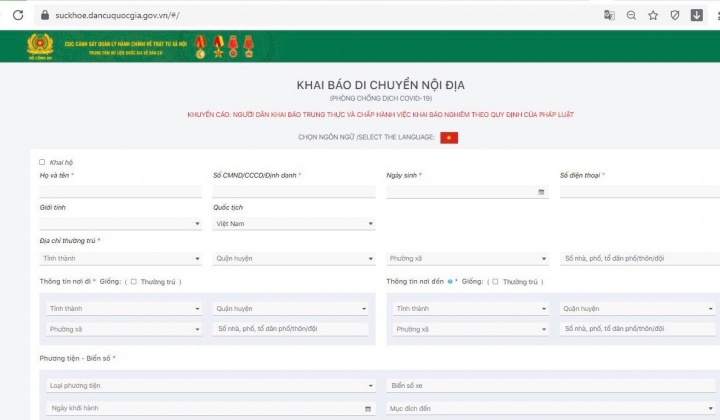This screenshot has height=420, width=720.
Task: Click the blue info dot next to Thông tin nơi đến
Action: tap(450, 281)
